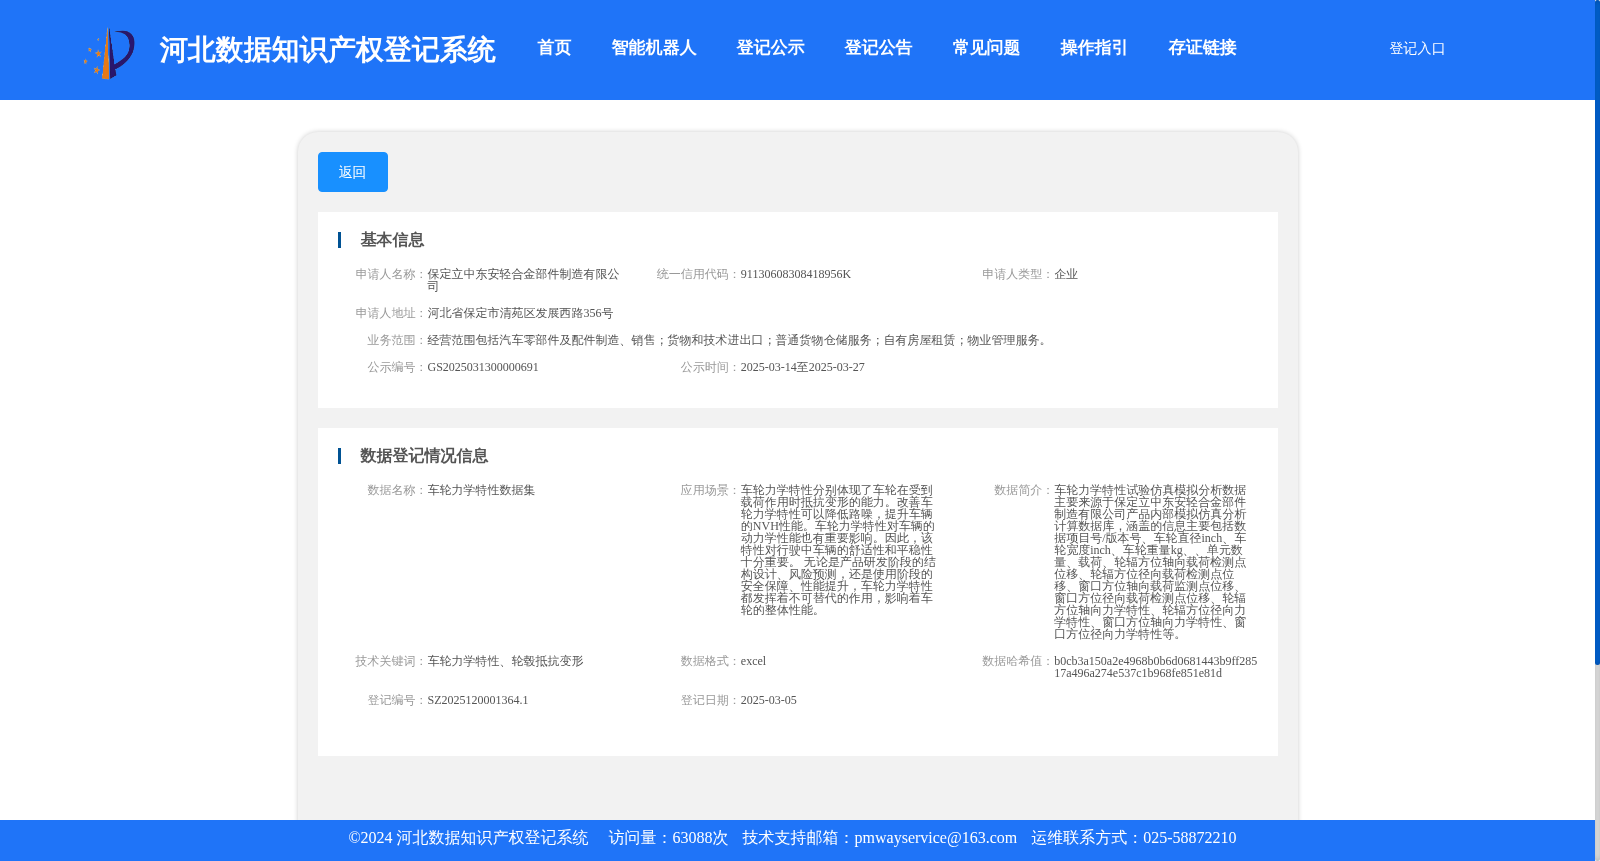Select the data hash value
The width and height of the screenshot is (1600, 861).
pyautogui.click(x=1155, y=667)
